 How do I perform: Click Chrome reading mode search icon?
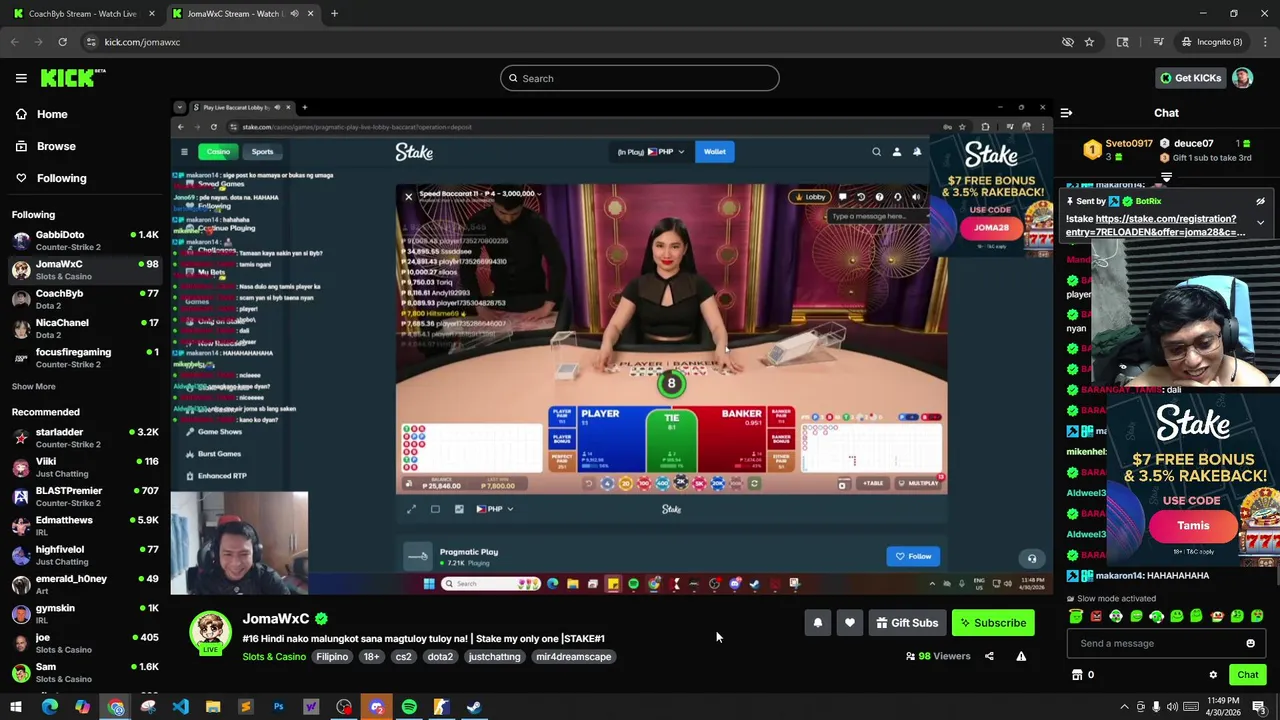1123,42
